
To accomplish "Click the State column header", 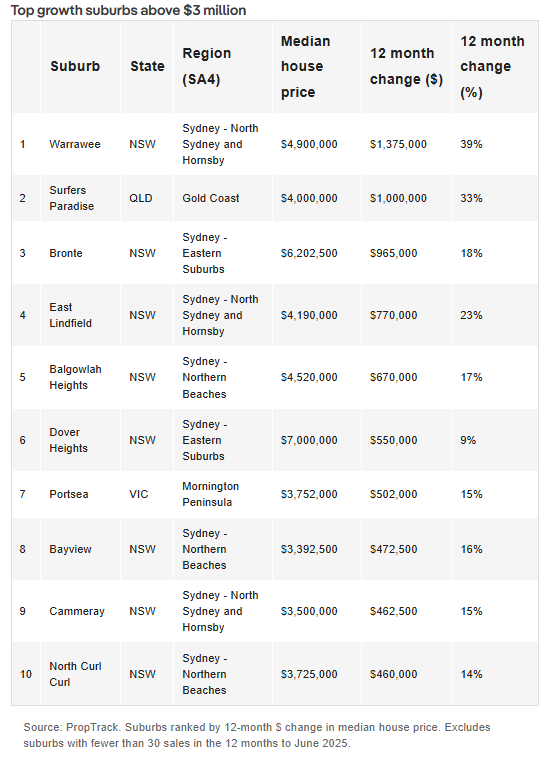I will 147,66.
